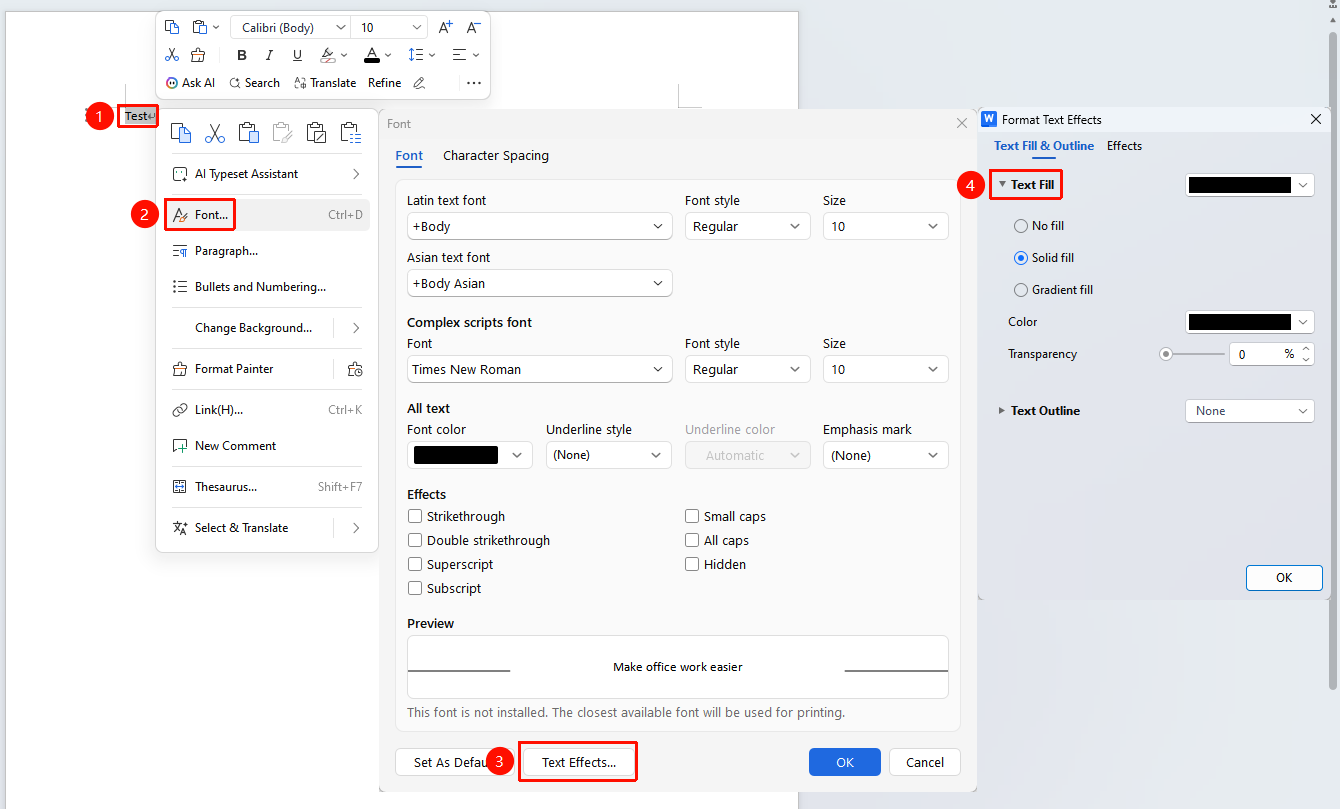1340x809 pixels.
Task: Click the Increase Font Size icon
Action: [x=446, y=28]
